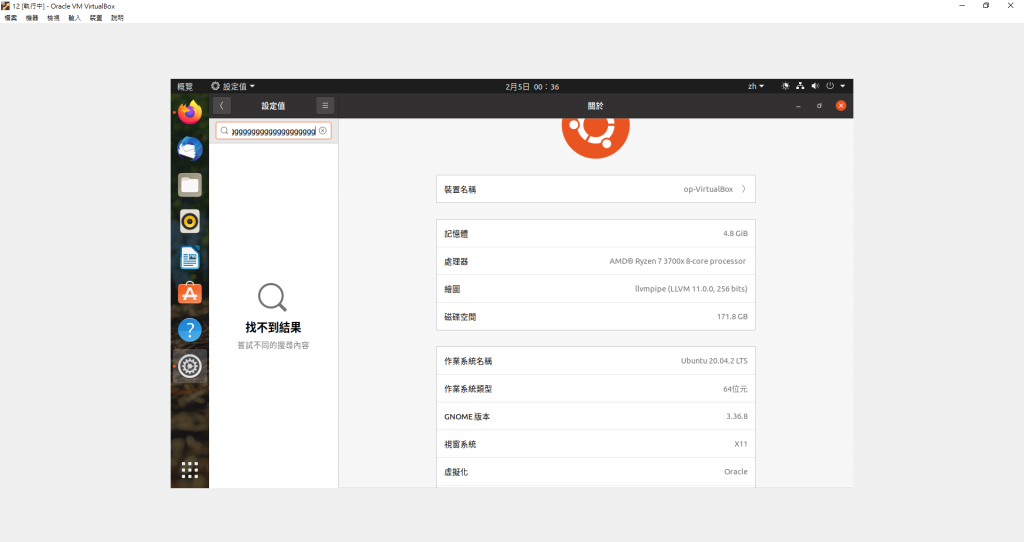The image size is (1024, 542).
Task: Open Firefox from the Ubuntu dock
Action: coord(189,112)
